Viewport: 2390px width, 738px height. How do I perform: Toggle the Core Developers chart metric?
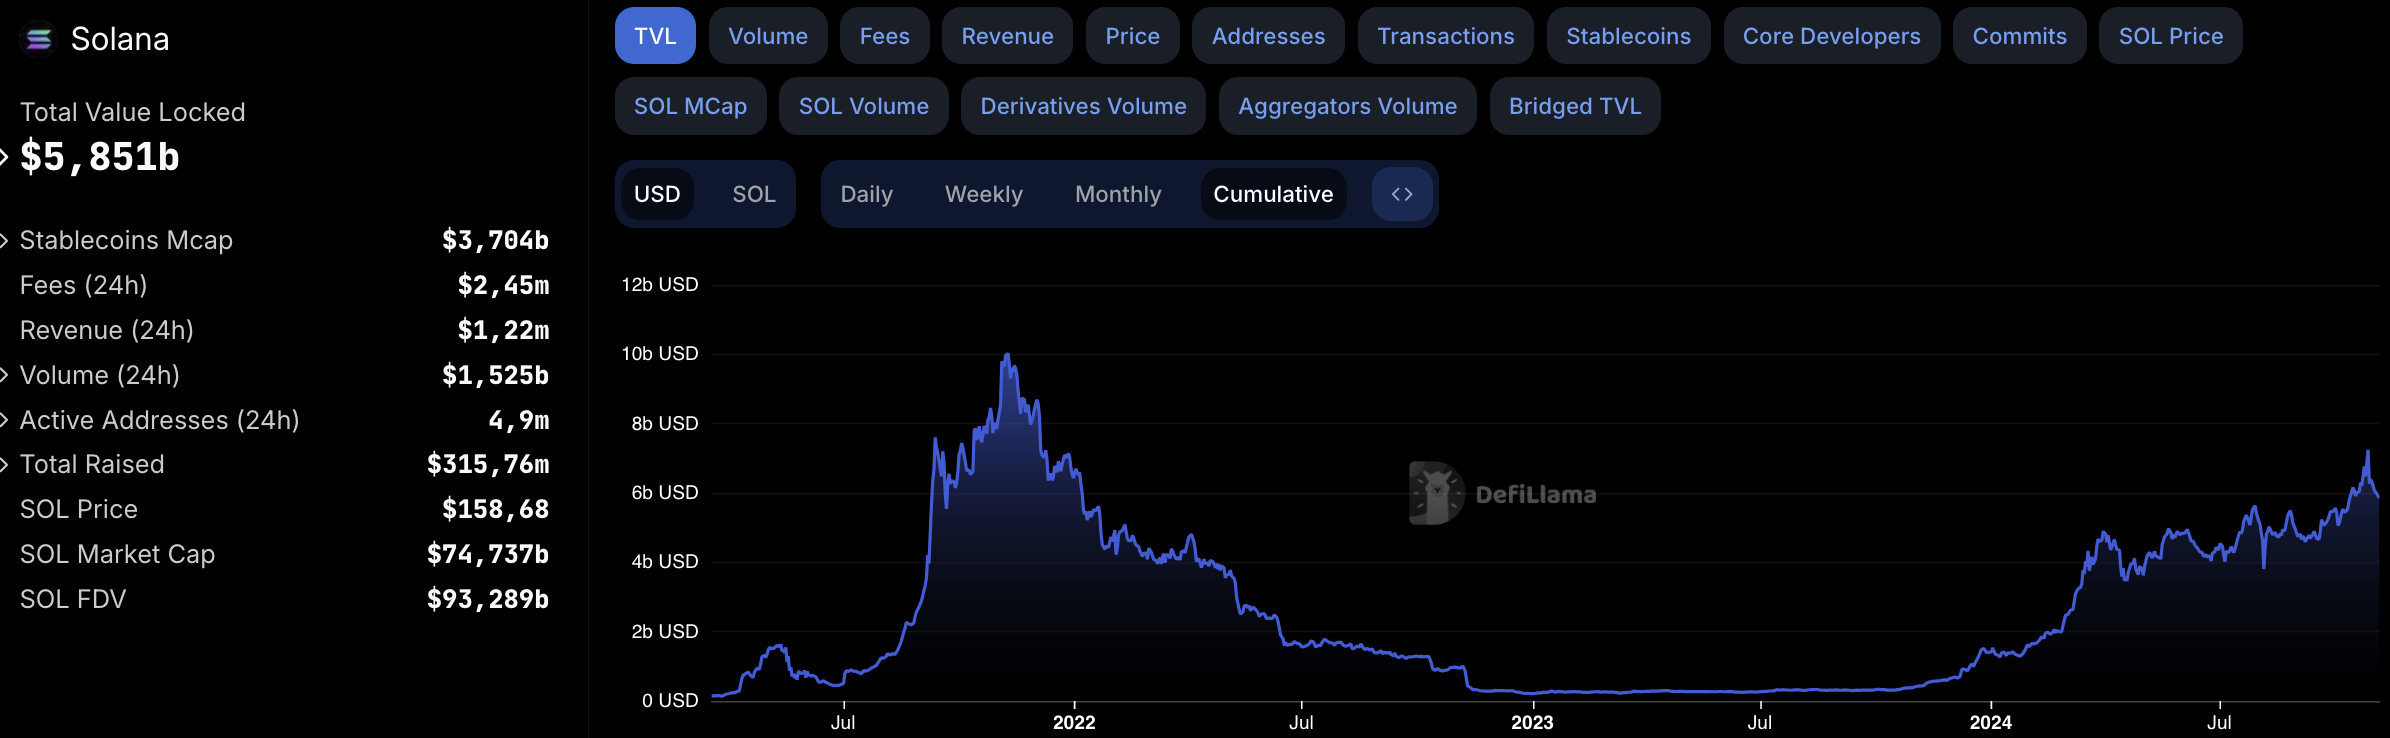point(1832,36)
